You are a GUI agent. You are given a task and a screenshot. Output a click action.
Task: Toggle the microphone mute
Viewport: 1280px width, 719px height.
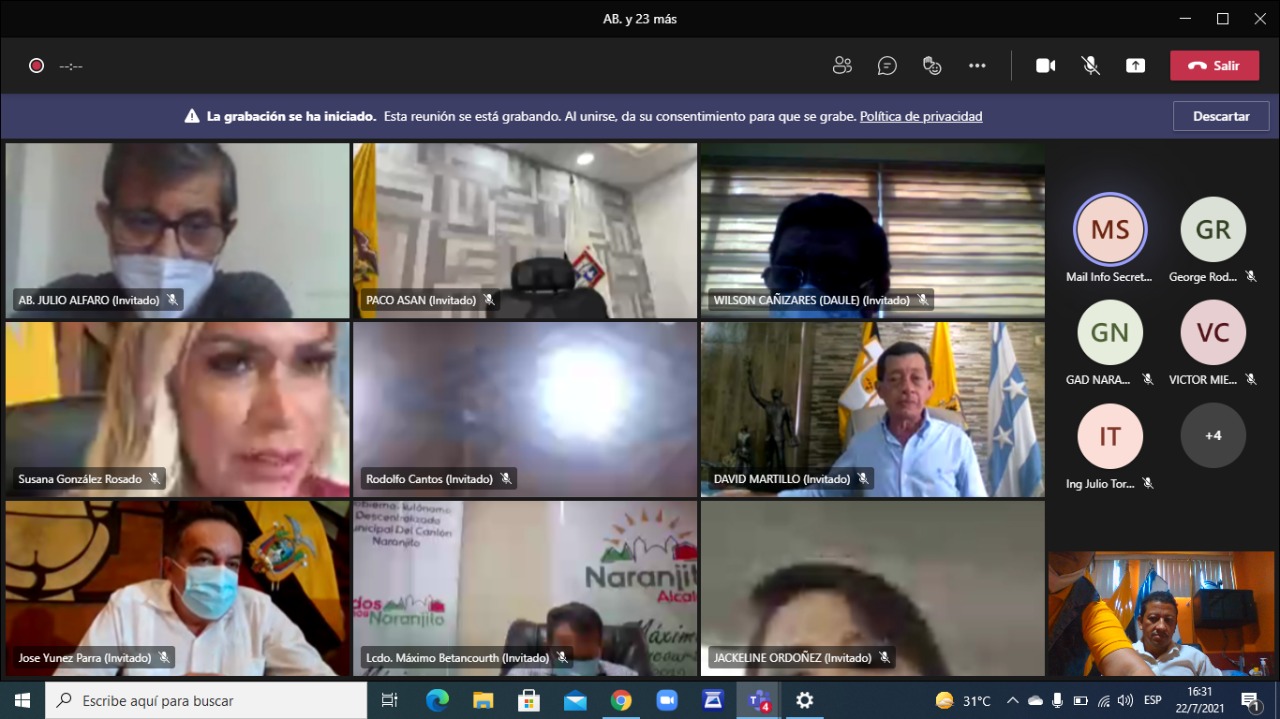click(x=1090, y=66)
